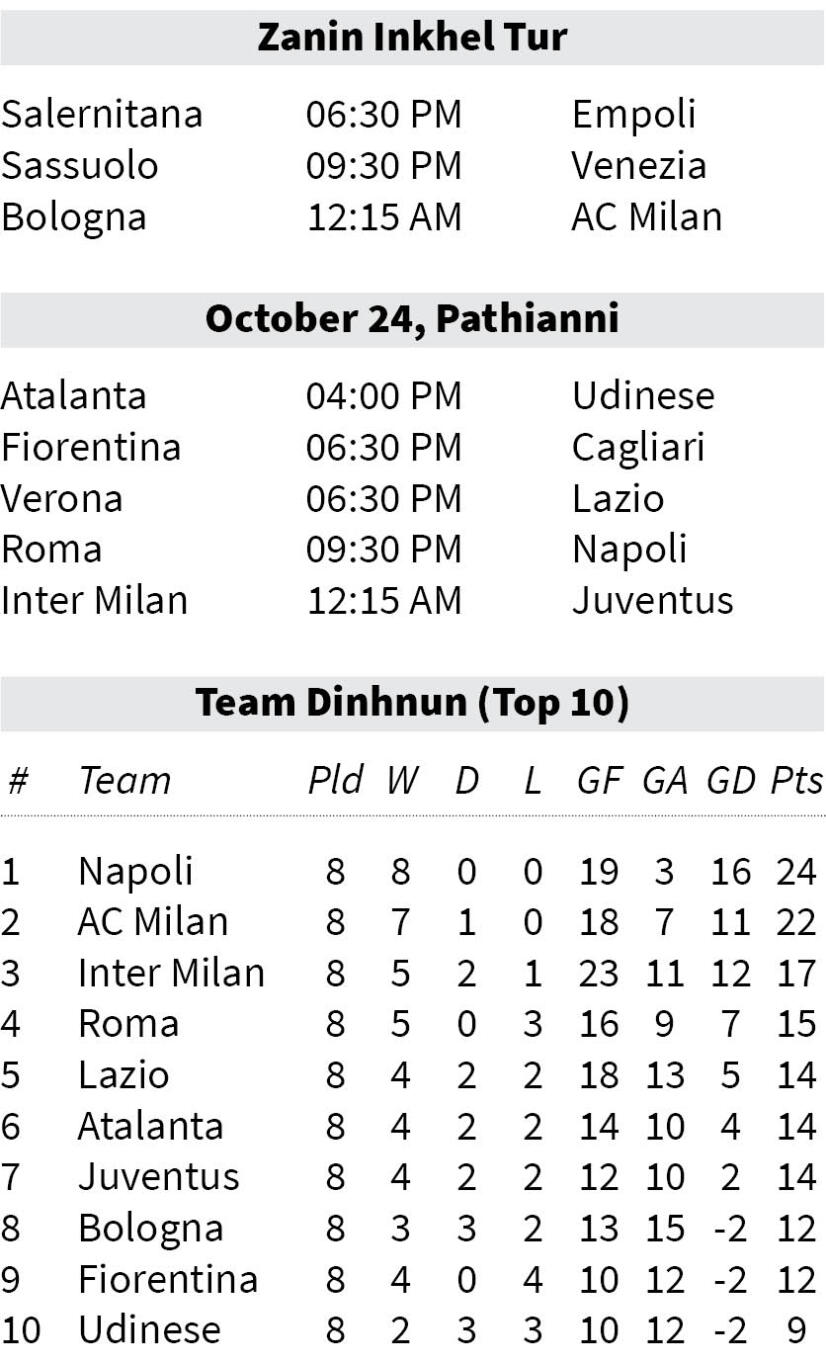
Task: Select the October 24, Pathianni header
Action: coord(412,319)
